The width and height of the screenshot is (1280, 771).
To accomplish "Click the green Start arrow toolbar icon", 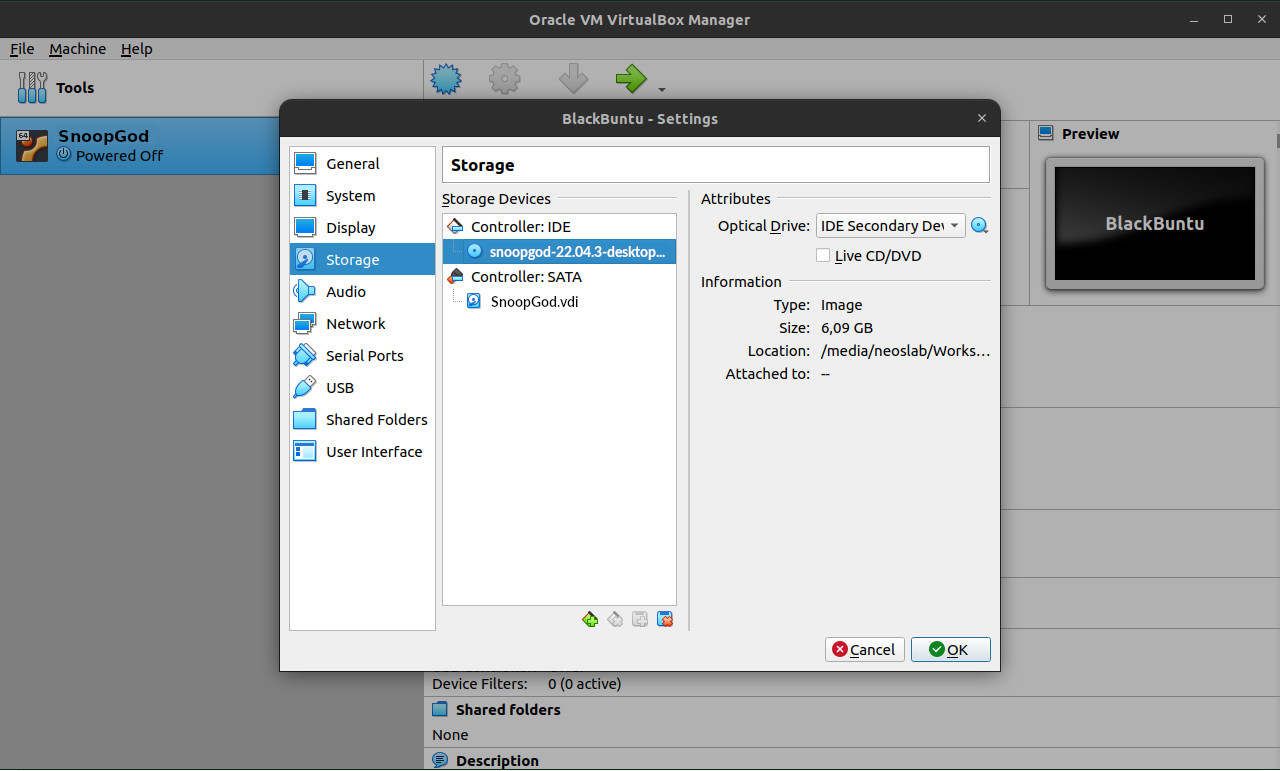I will 631,79.
